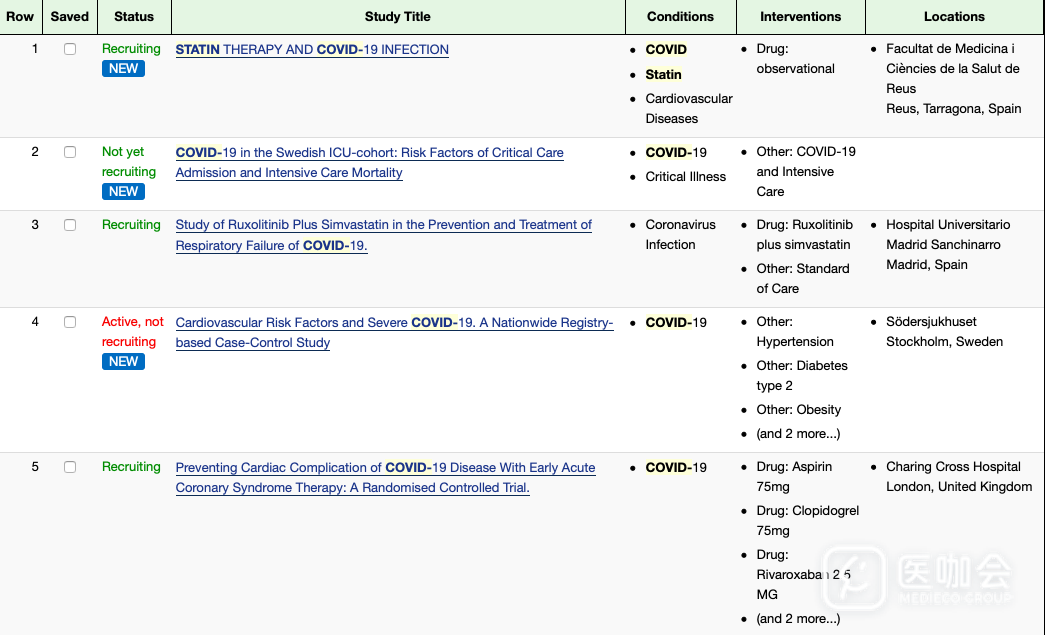Image resolution: width=1045 pixels, height=635 pixels.
Task: Toggle the Saved checkbox for row 5
Action: pyautogui.click(x=70, y=467)
